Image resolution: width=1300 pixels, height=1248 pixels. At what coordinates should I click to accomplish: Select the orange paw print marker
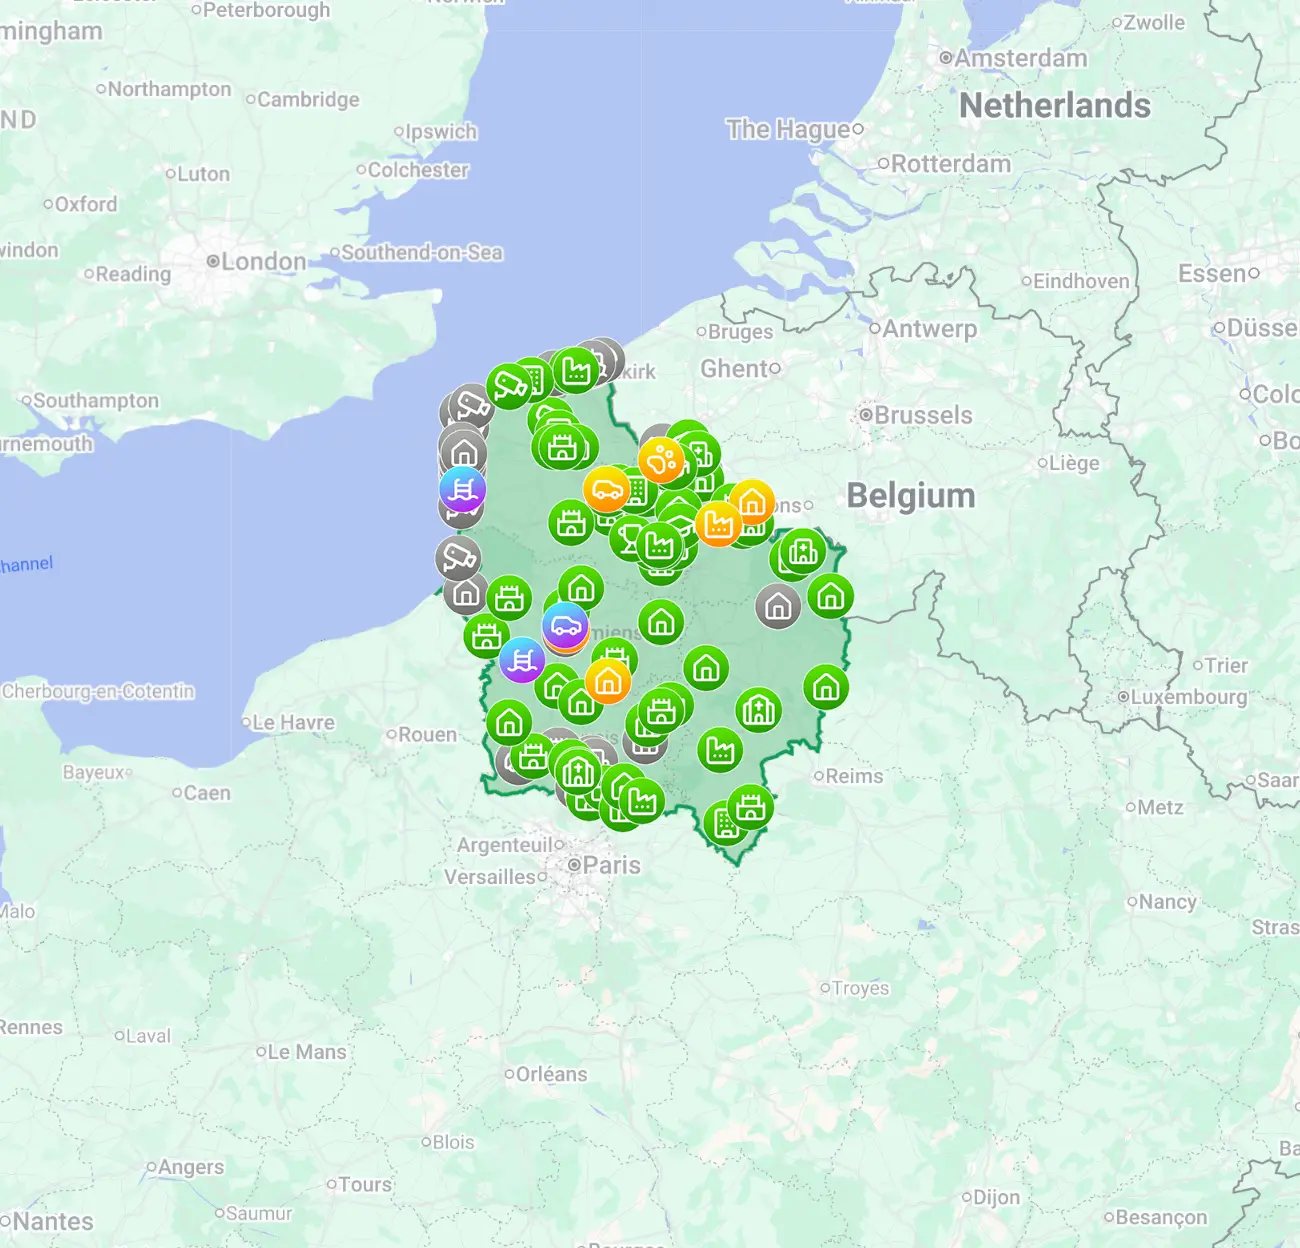(x=661, y=460)
